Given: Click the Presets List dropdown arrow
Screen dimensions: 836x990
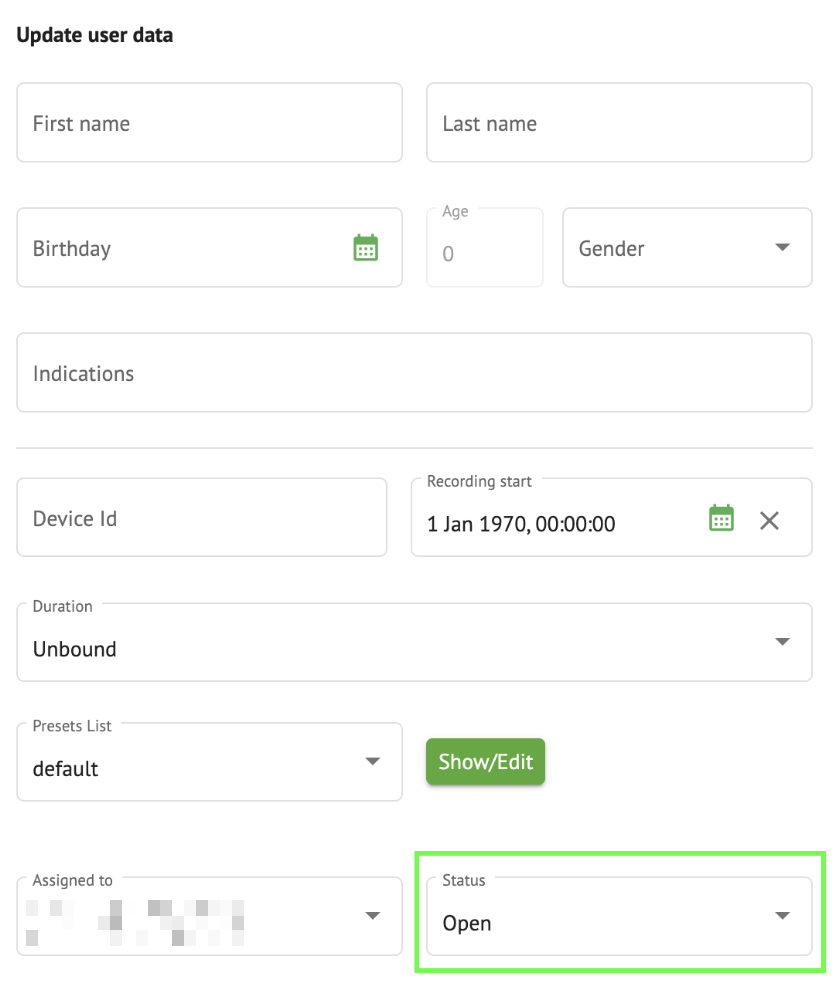Looking at the screenshot, I should tap(372, 762).
